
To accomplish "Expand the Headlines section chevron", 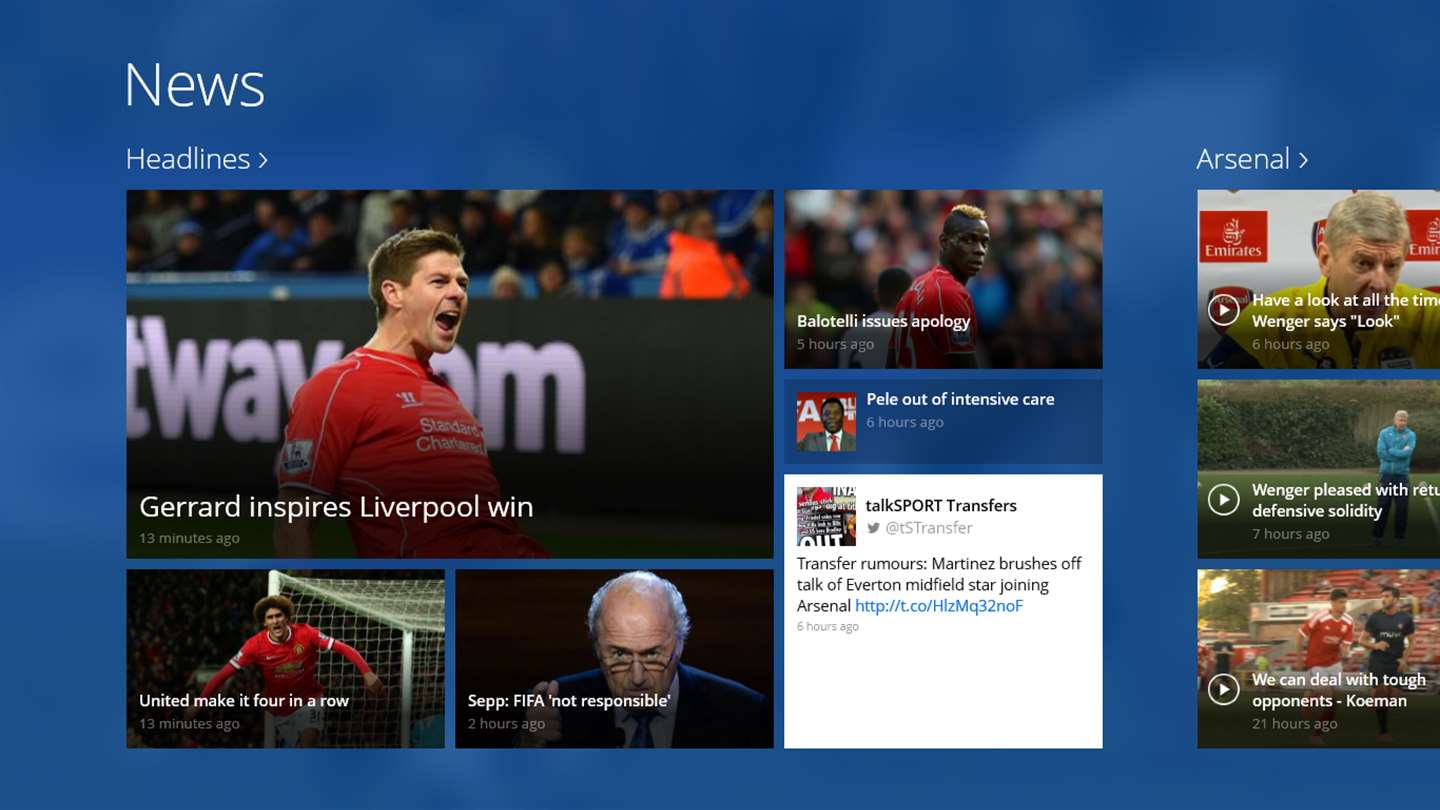I will click(x=263, y=160).
